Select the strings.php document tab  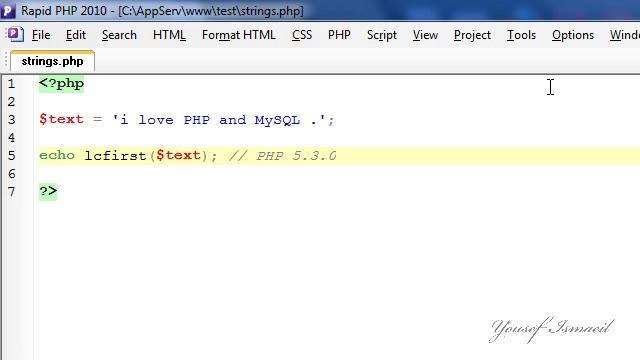pyautogui.click(x=52, y=61)
